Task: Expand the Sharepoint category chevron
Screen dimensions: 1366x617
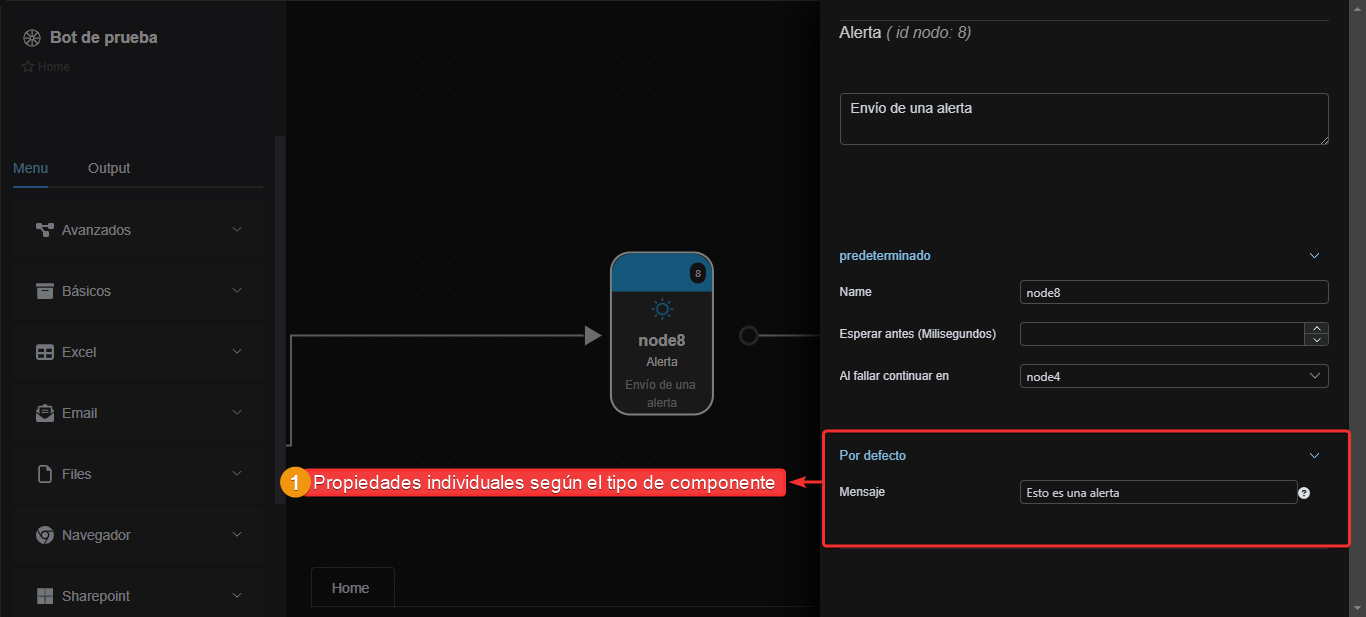Action: (237, 595)
